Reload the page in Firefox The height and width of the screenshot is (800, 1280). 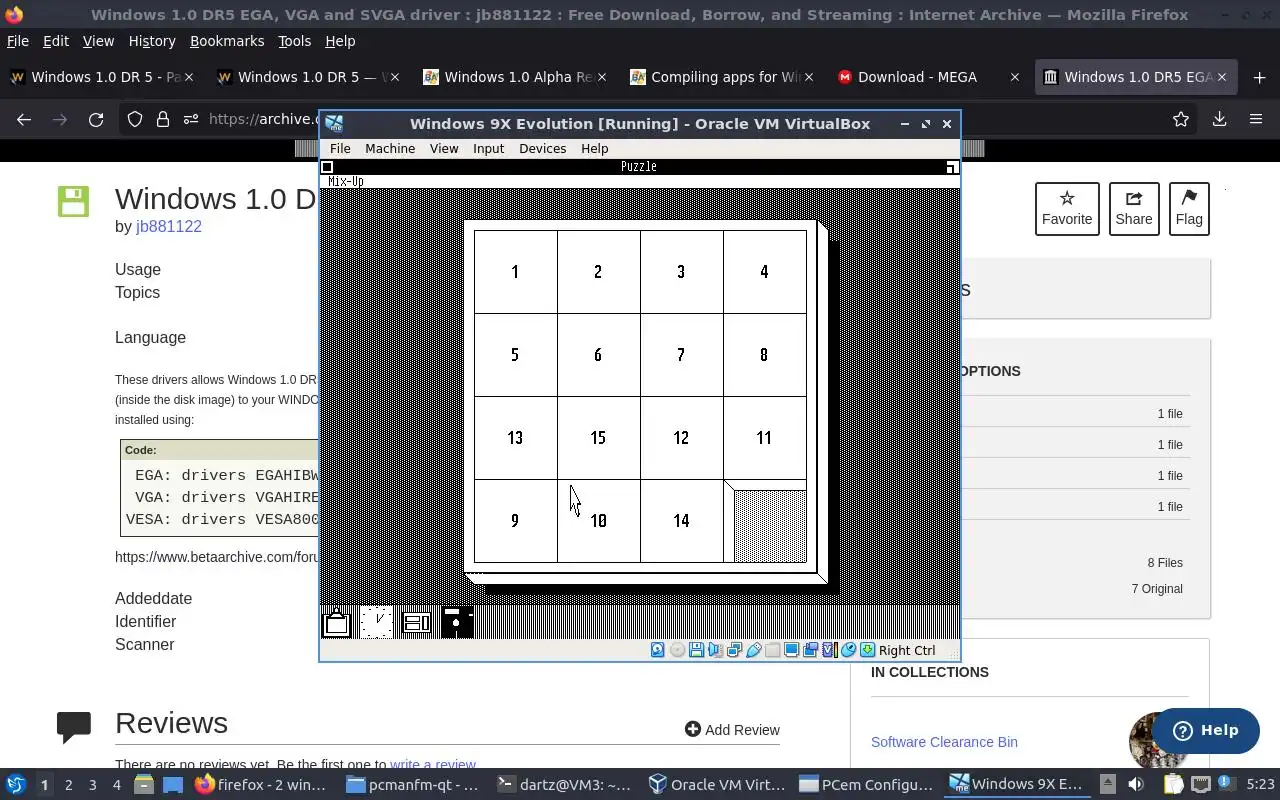(96, 119)
